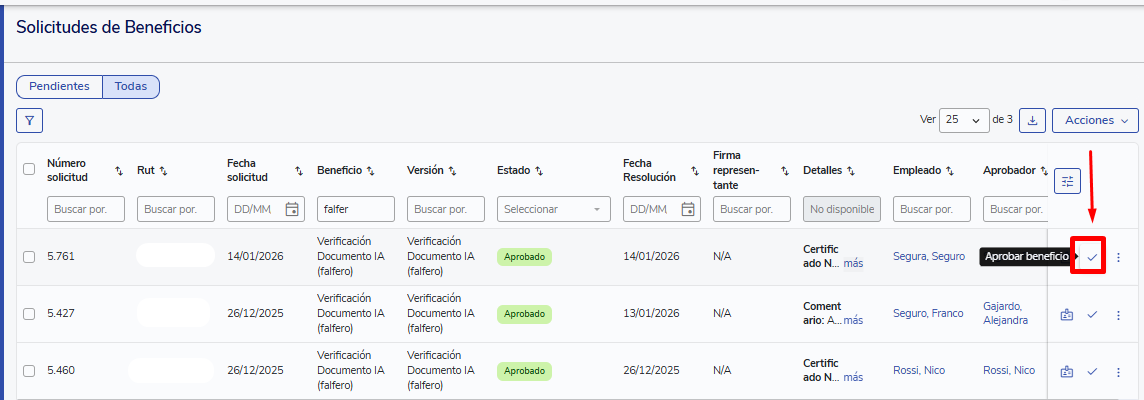
Task: Click the Rut search input field
Action: click(176, 209)
